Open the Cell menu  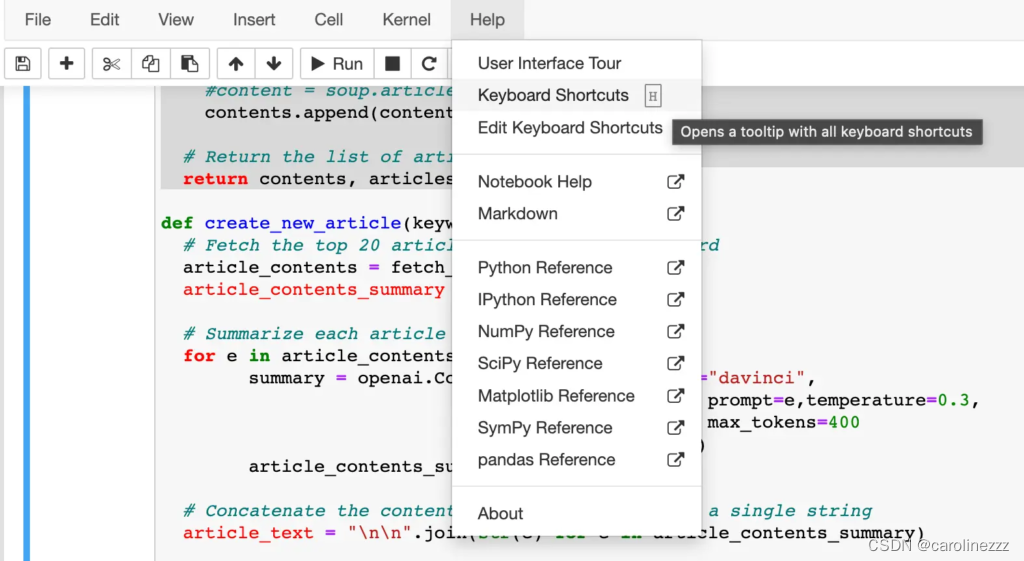[328, 20]
